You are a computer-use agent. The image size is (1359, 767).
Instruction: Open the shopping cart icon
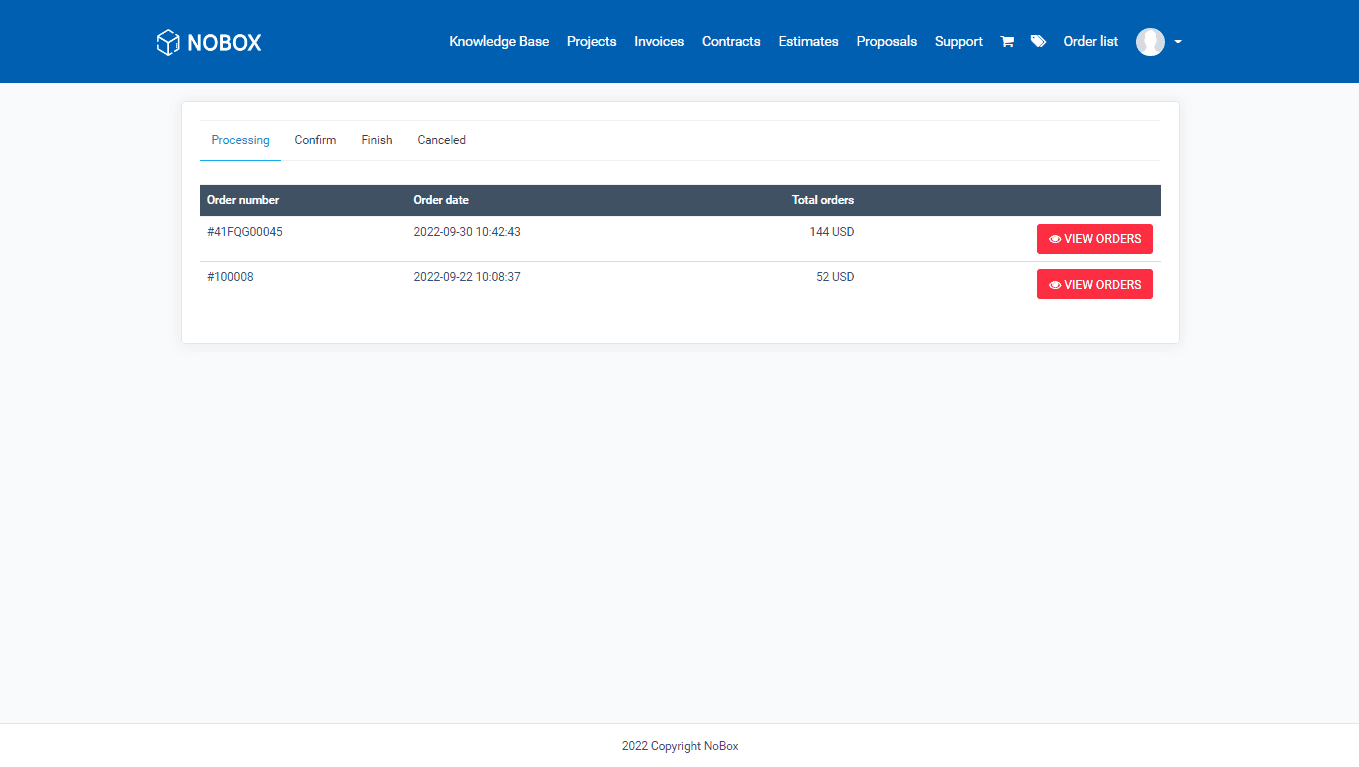pyautogui.click(x=1007, y=41)
